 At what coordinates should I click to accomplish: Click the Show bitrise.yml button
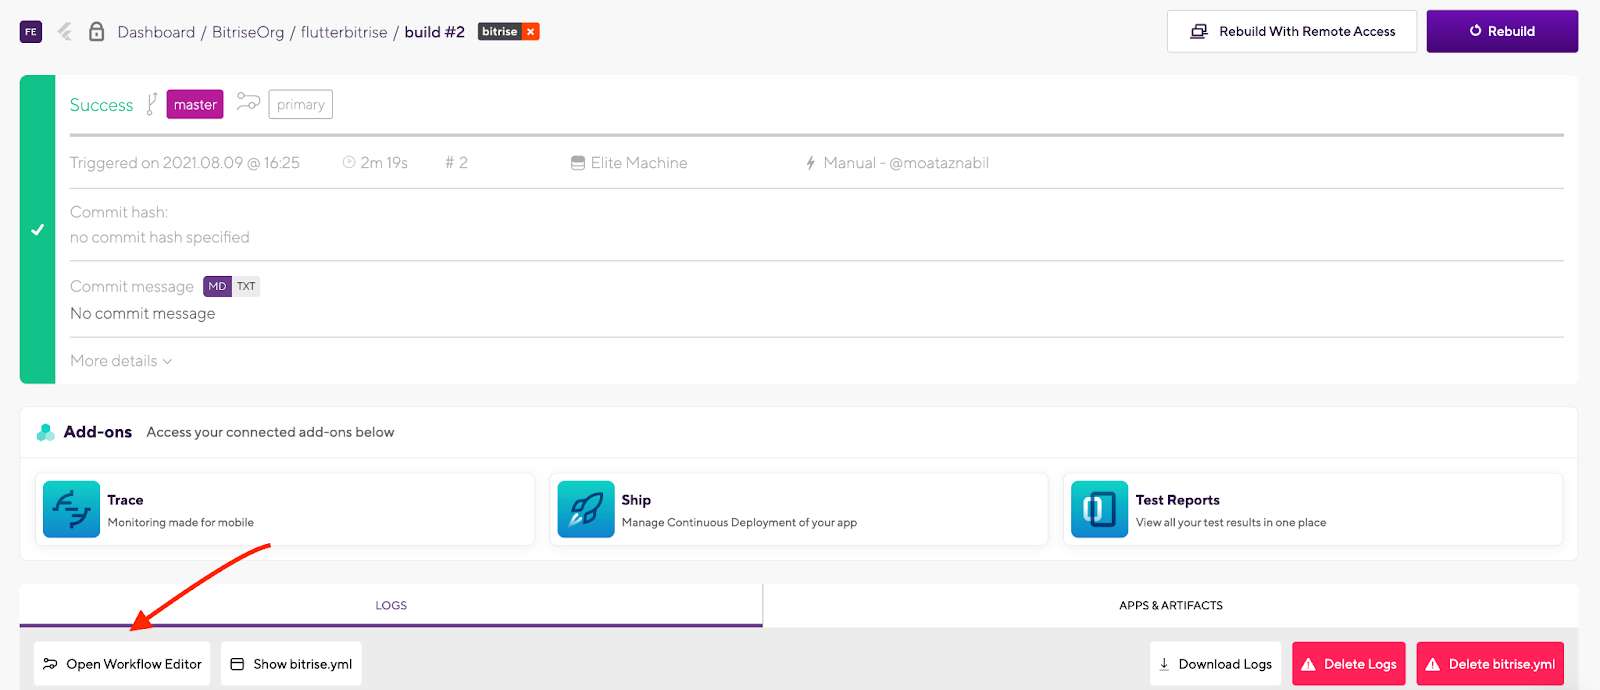pos(291,664)
